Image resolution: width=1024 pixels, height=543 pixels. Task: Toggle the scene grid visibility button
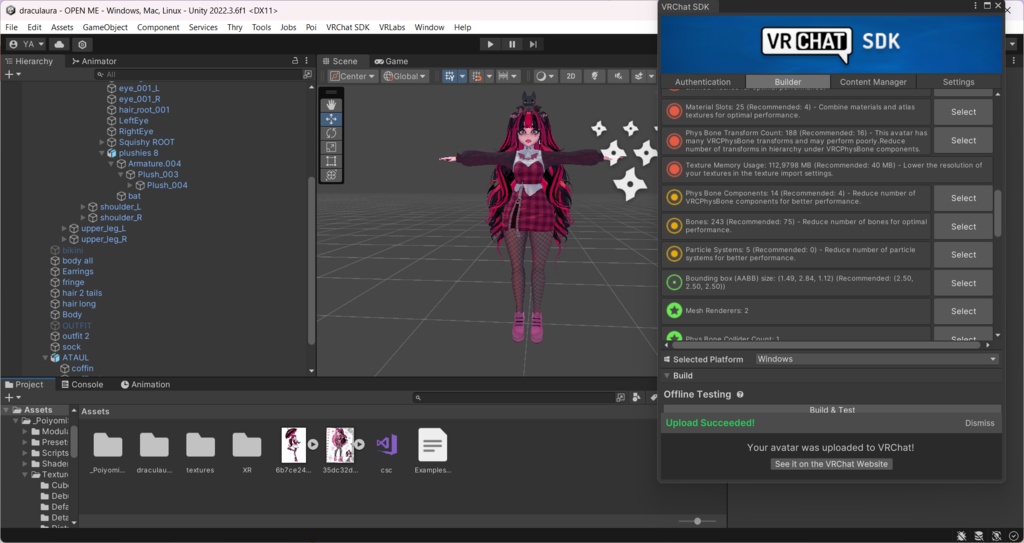(449, 76)
